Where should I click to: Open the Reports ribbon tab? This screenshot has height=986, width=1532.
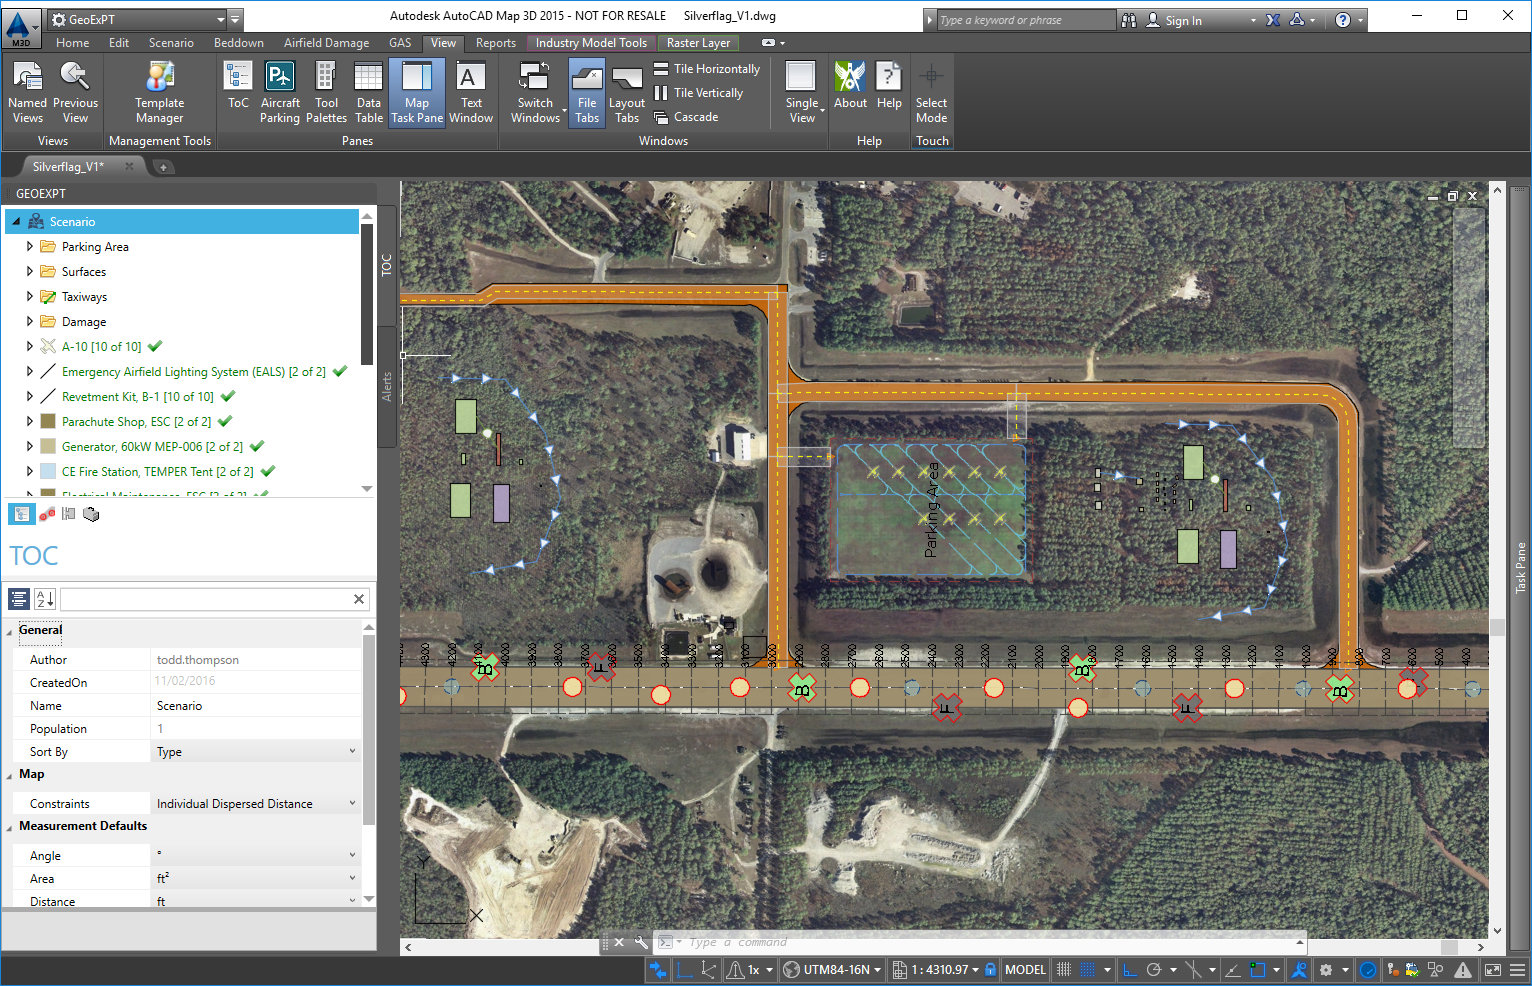pos(496,43)
